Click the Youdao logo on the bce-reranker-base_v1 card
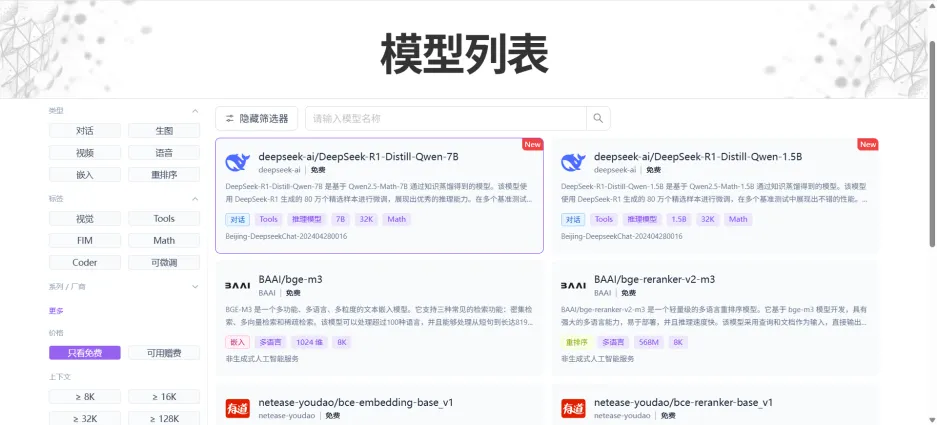The width and height of the screenshot is (937, 425). click(573, 408)
